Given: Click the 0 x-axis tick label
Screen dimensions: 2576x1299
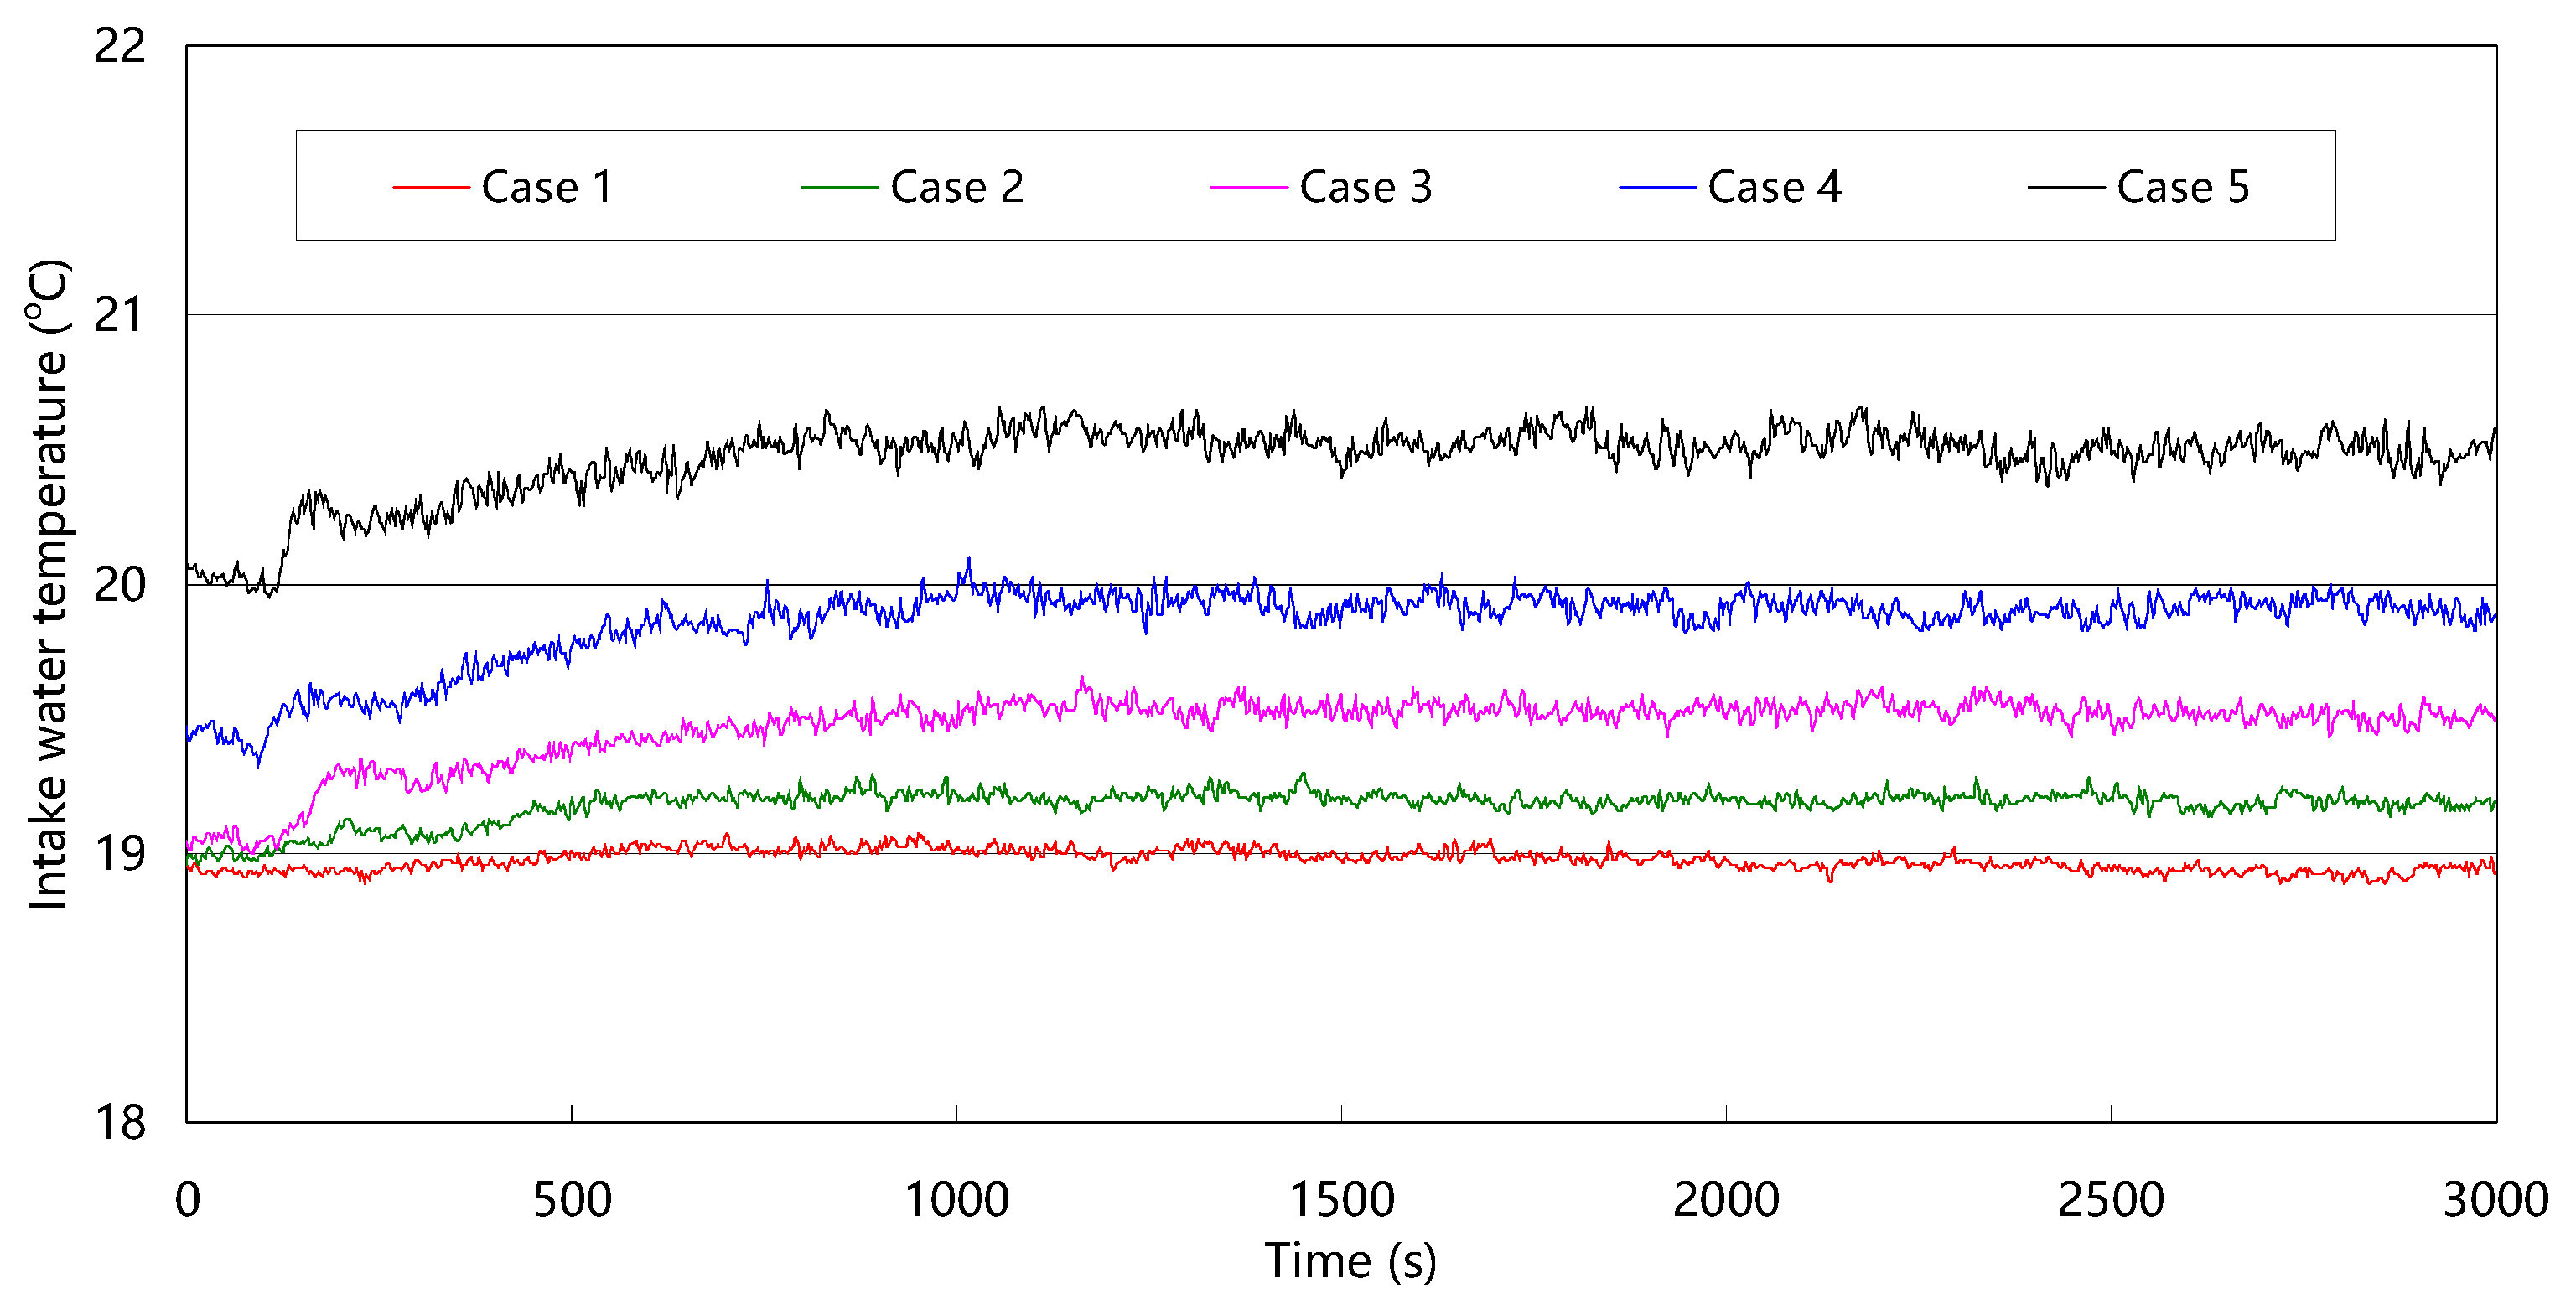Looking at the screenshot, I should tap(187, 1199).
